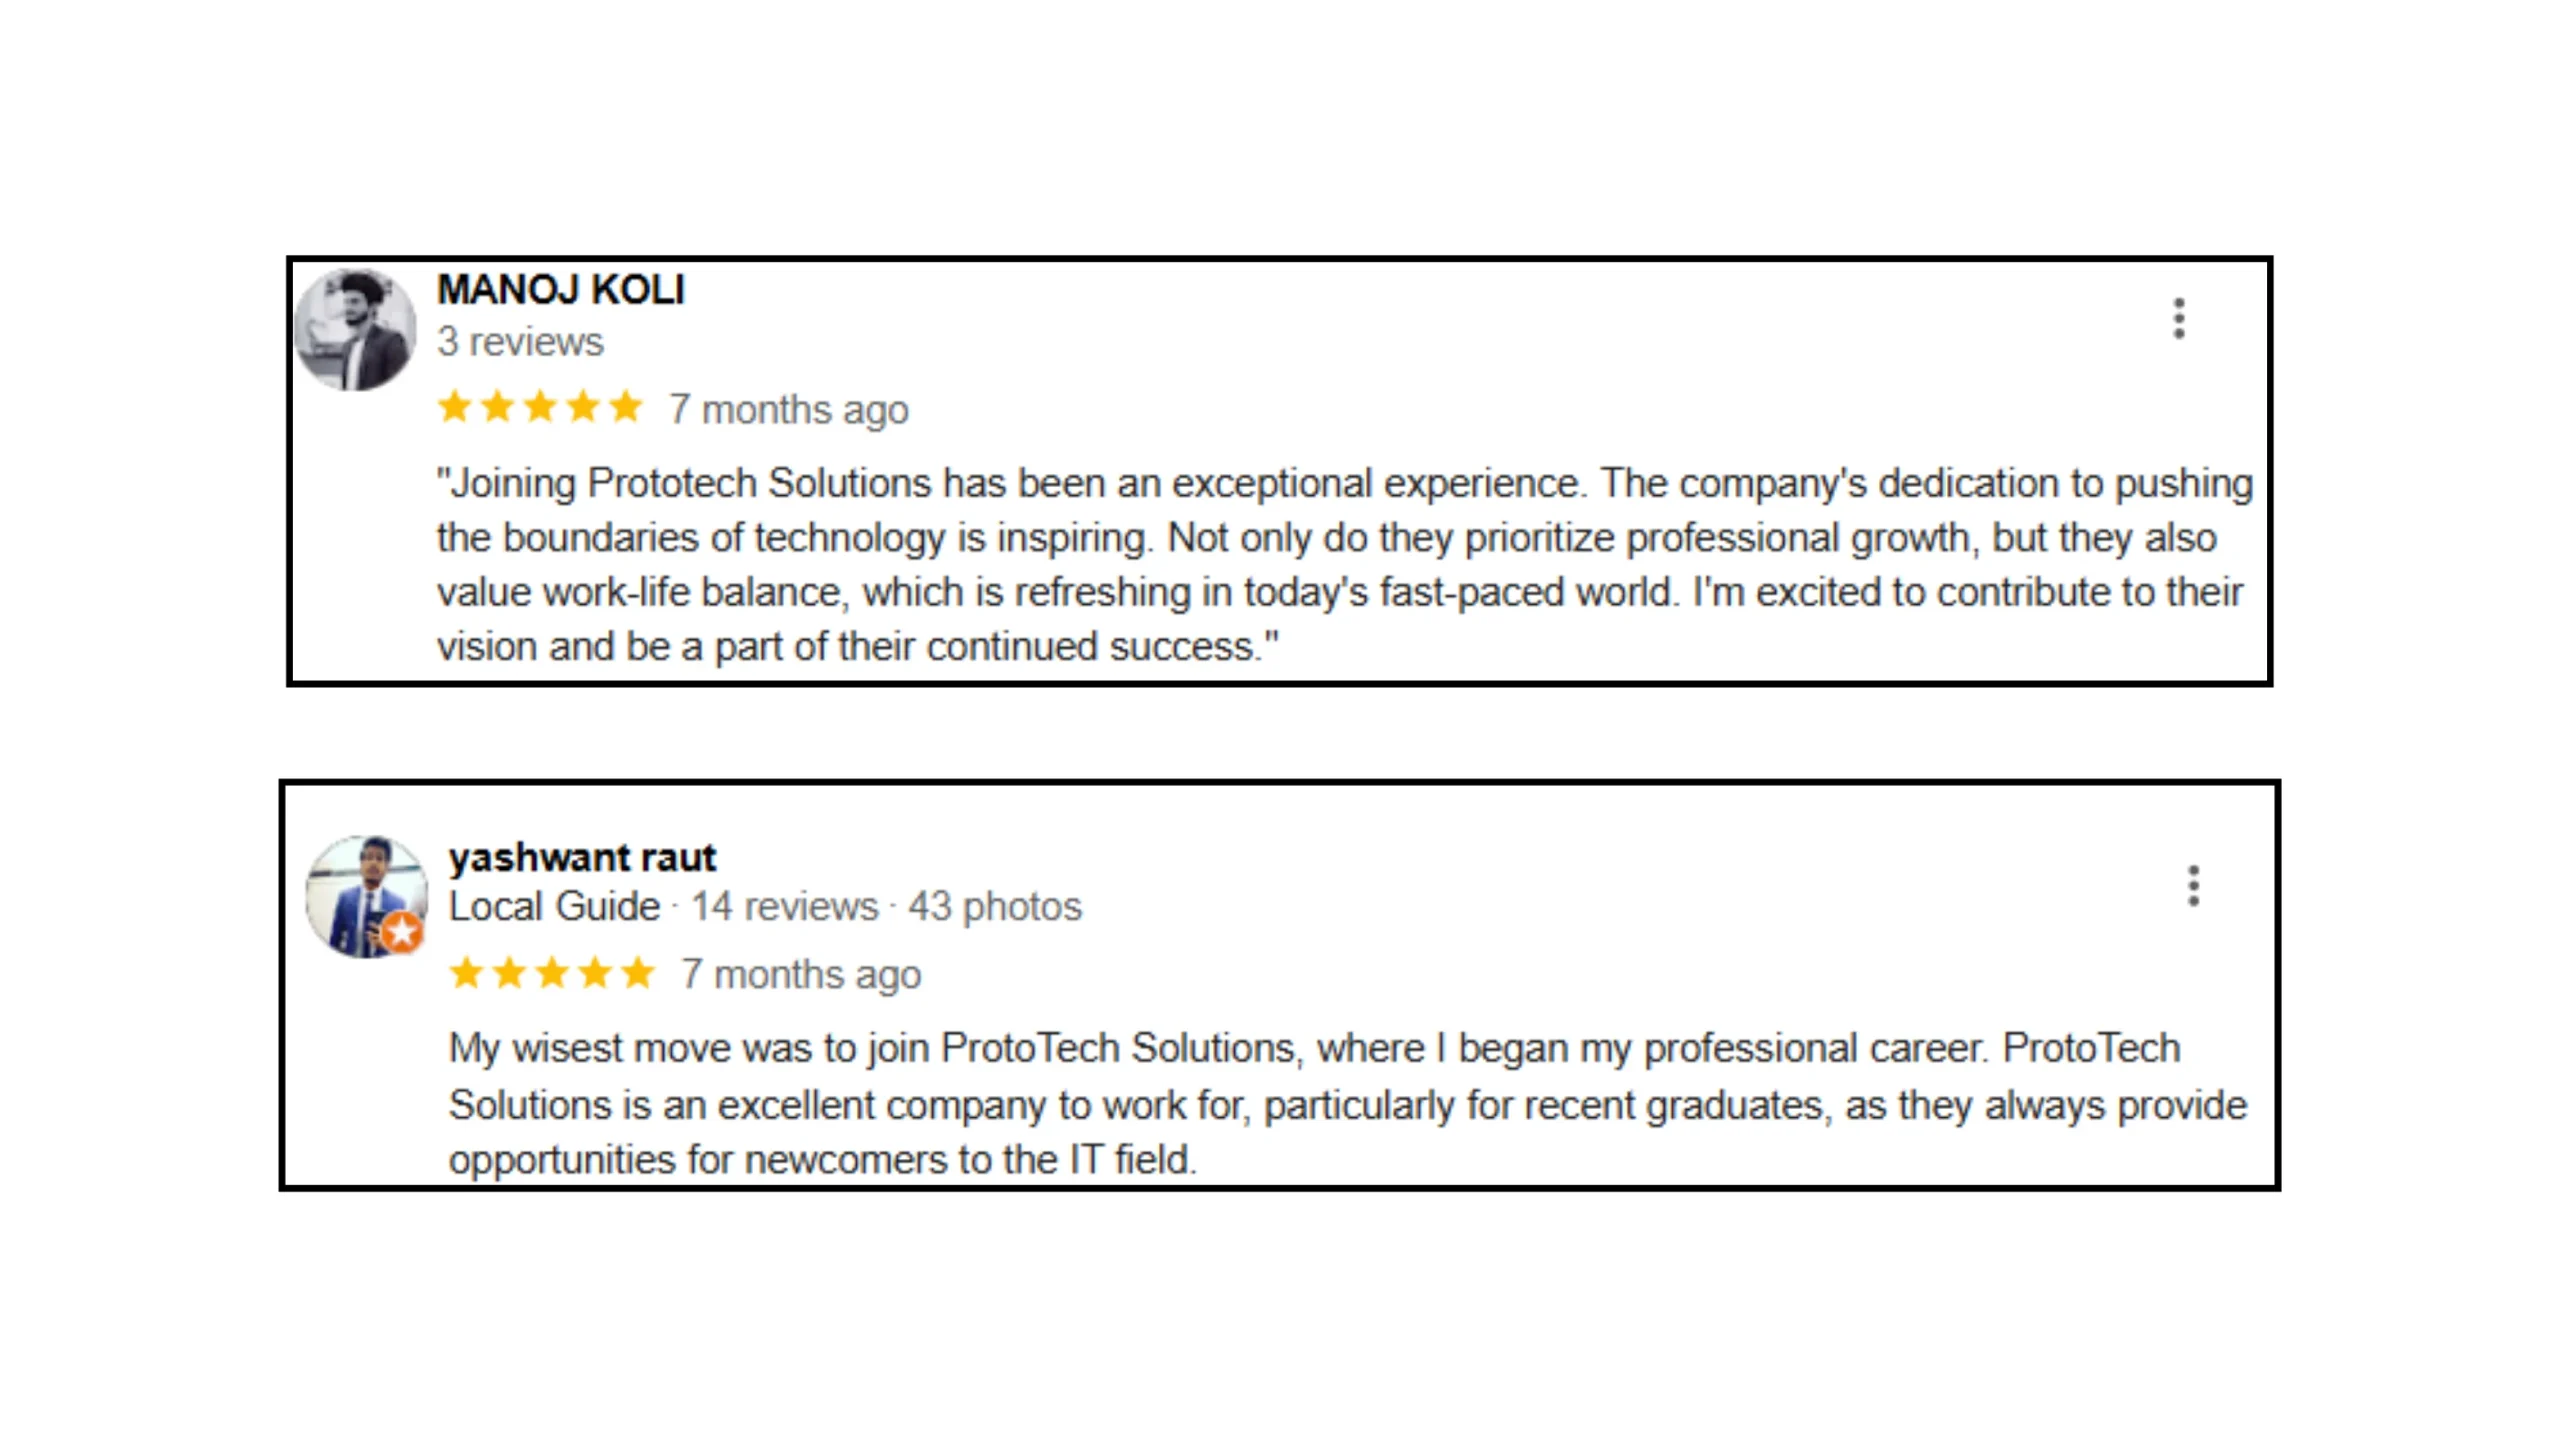Open yashwant raut's reviewer profile

click(582, 856)
